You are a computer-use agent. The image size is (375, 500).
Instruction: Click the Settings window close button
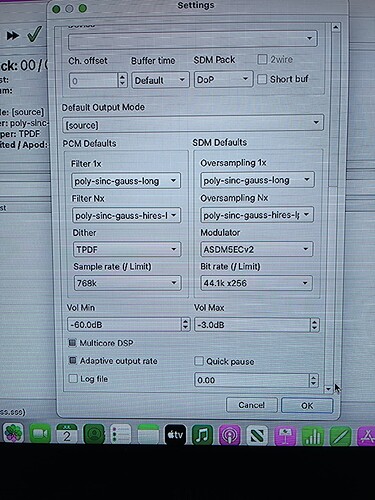point(56,9)
